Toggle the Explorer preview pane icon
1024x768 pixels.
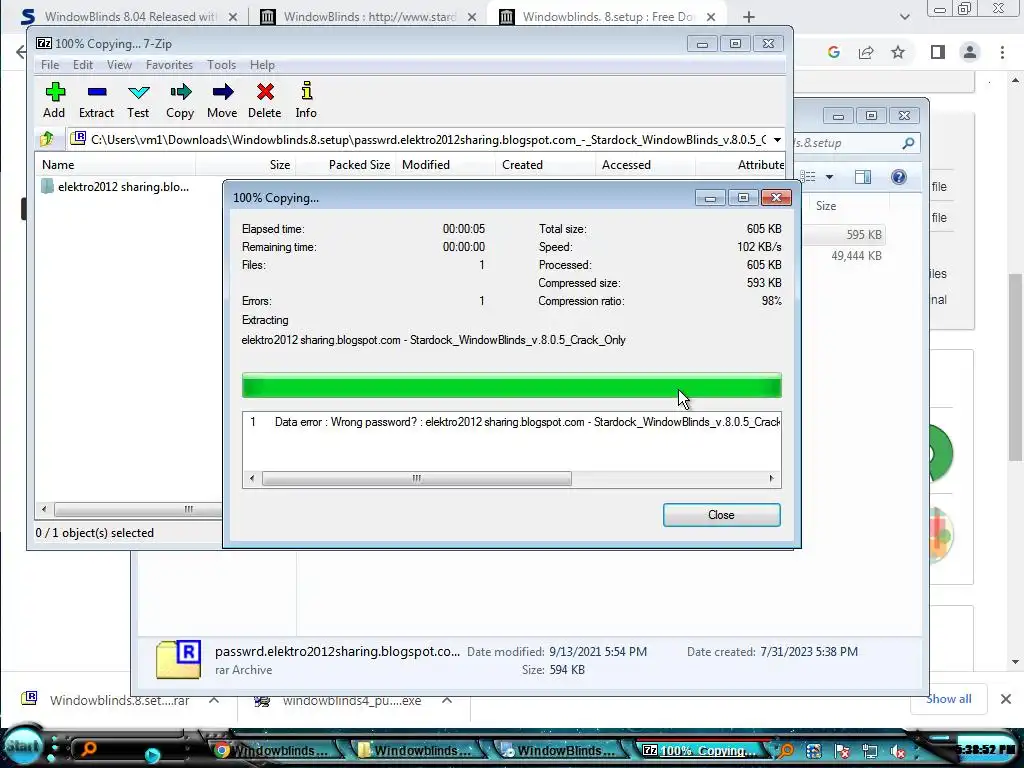[863, 177]
